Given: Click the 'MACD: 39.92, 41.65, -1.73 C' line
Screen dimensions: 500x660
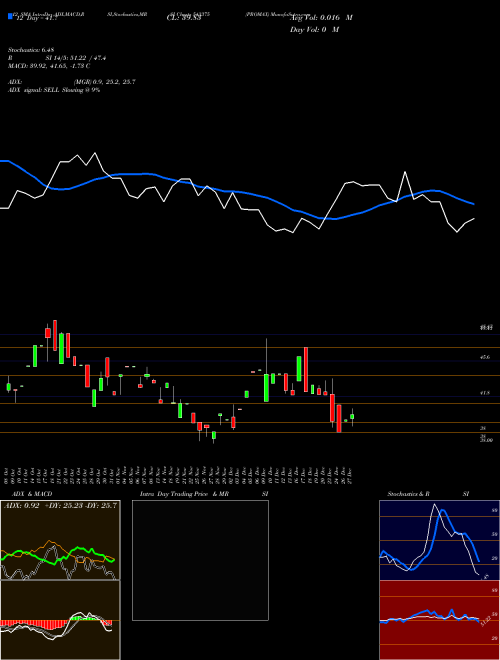Looking at the screenshot, I should tap(49, 66).
